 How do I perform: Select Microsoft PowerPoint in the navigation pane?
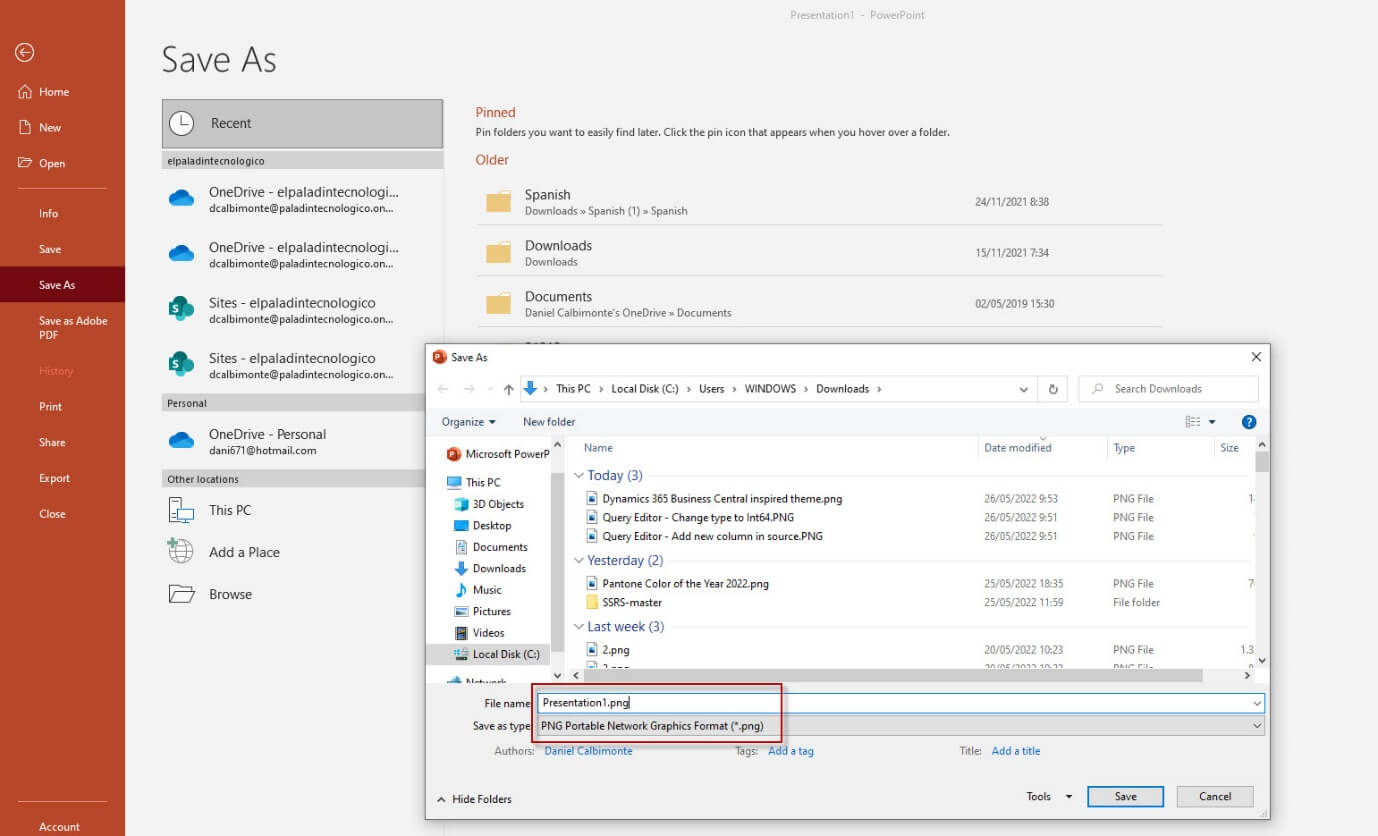click(x=499, y=454)
